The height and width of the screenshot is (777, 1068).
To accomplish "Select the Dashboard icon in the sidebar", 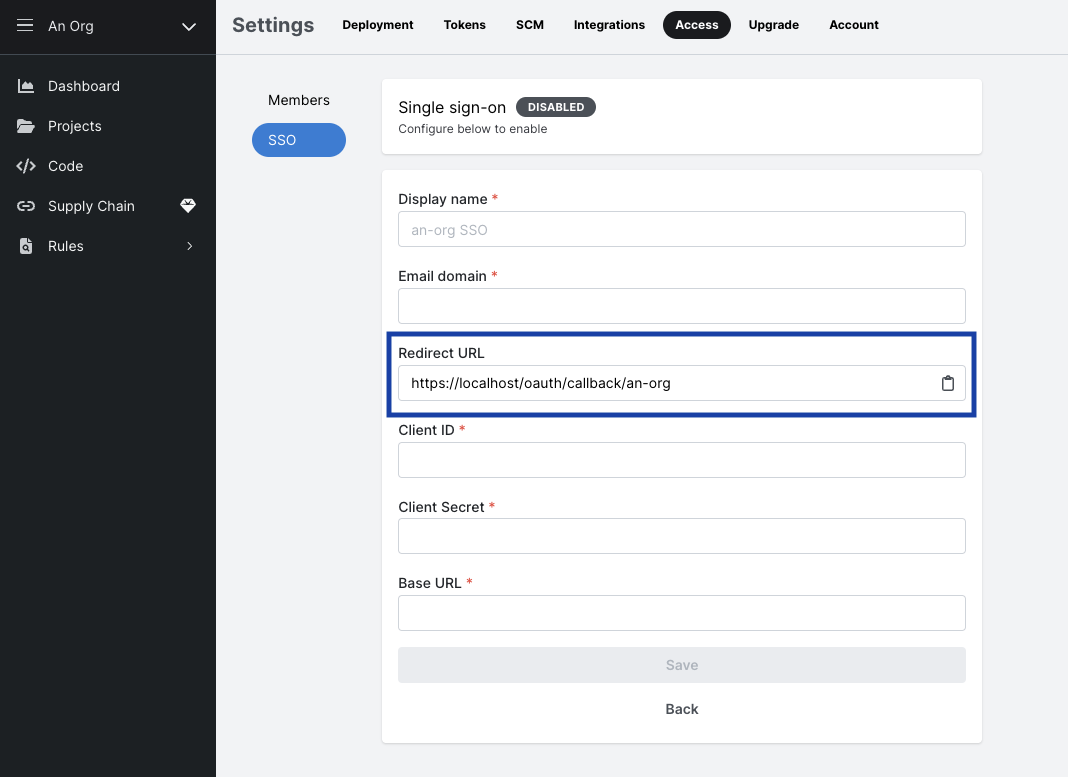I will click(x=26, y=86).
